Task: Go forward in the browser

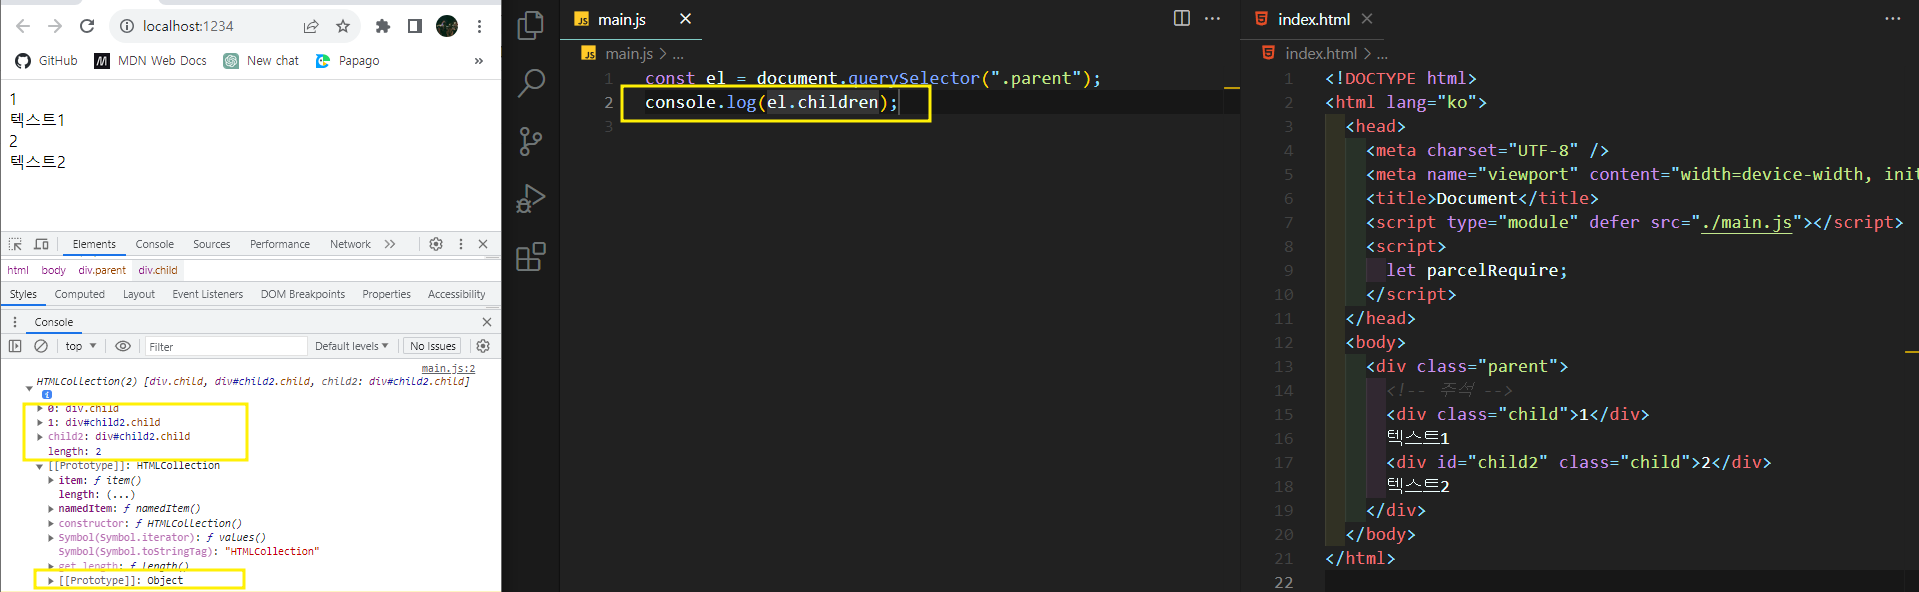Action: tap(55, 26)
